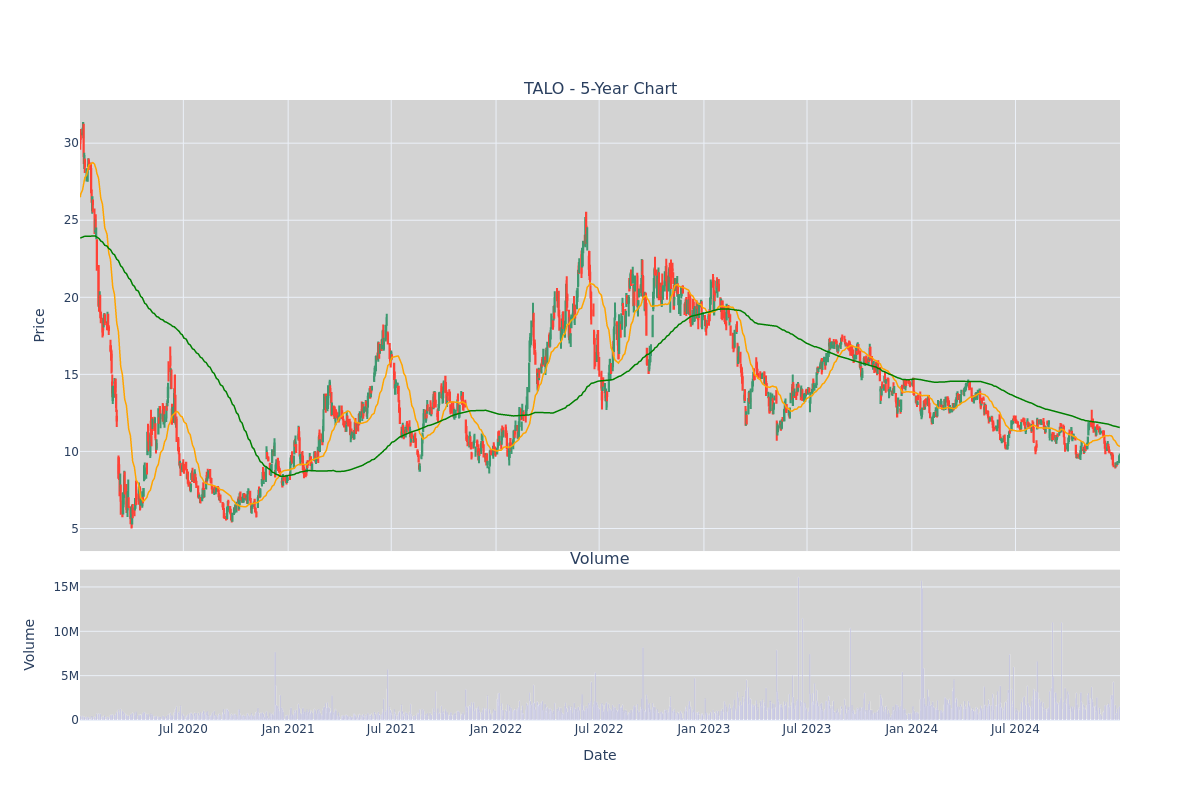The image size is (1200, 800).
Task: Click the price tick label "30"
Action: (71, 143)
